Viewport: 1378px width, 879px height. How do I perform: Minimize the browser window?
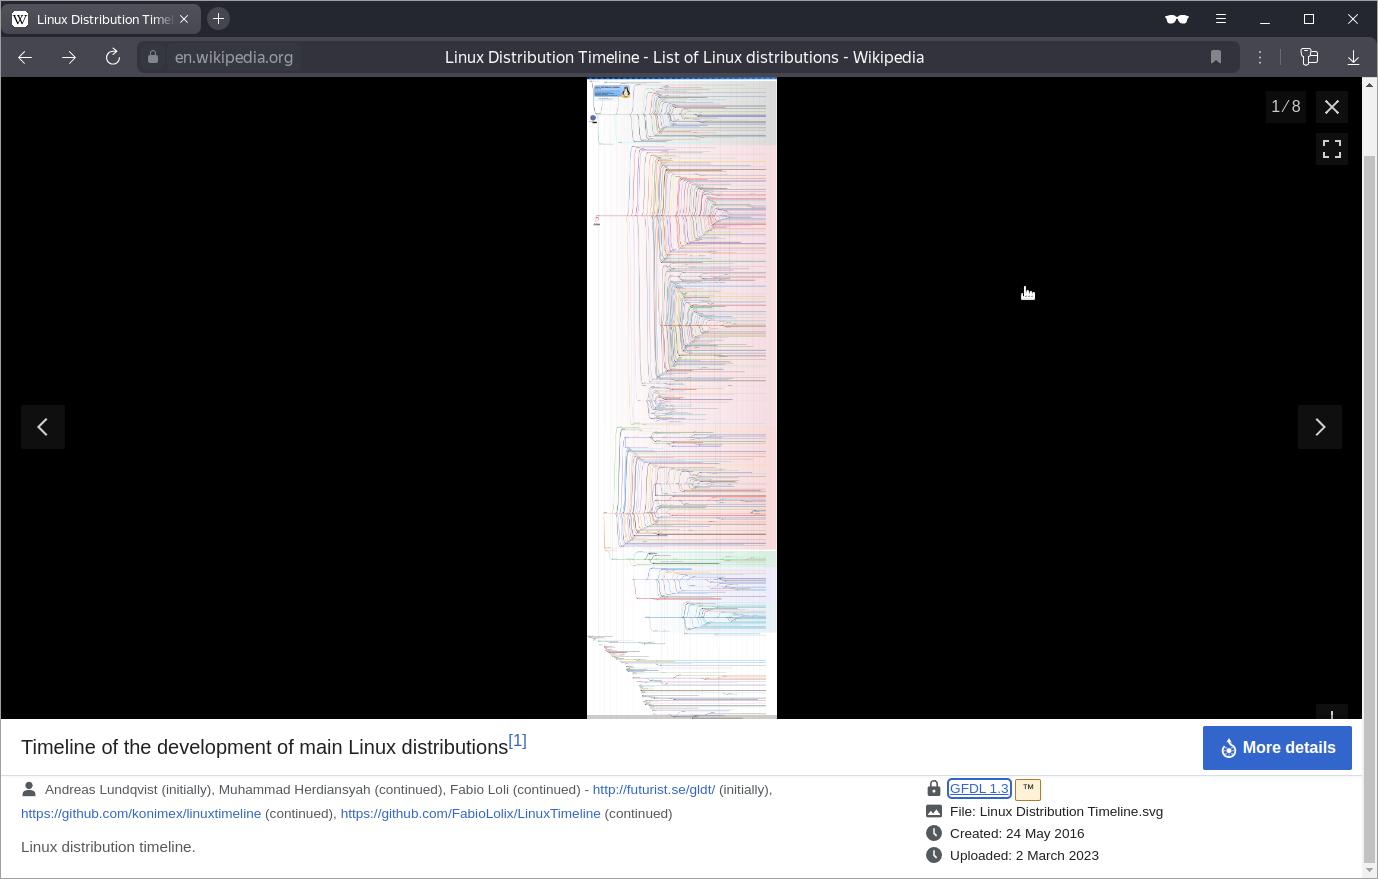pyautogui.click(x=1265, y=19)
